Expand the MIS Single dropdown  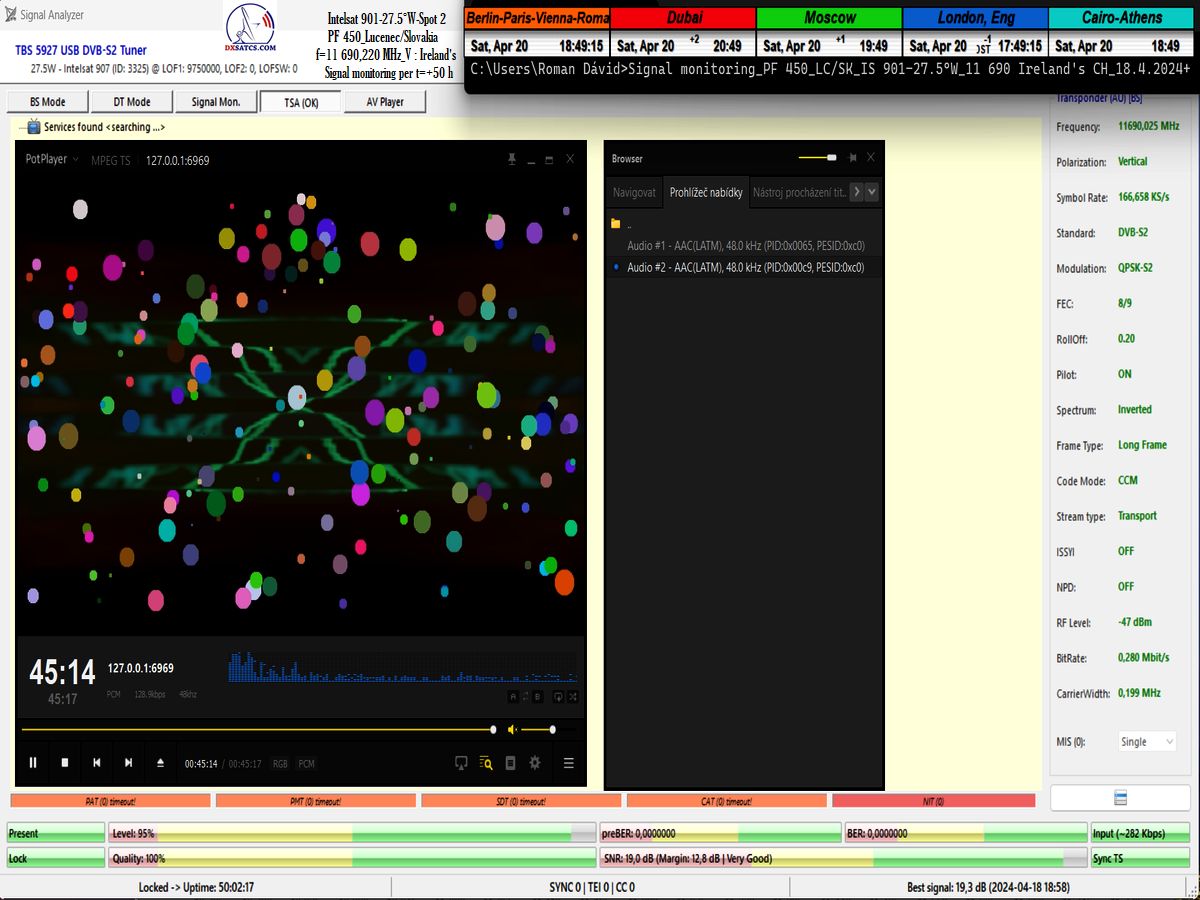point(1147,742)
